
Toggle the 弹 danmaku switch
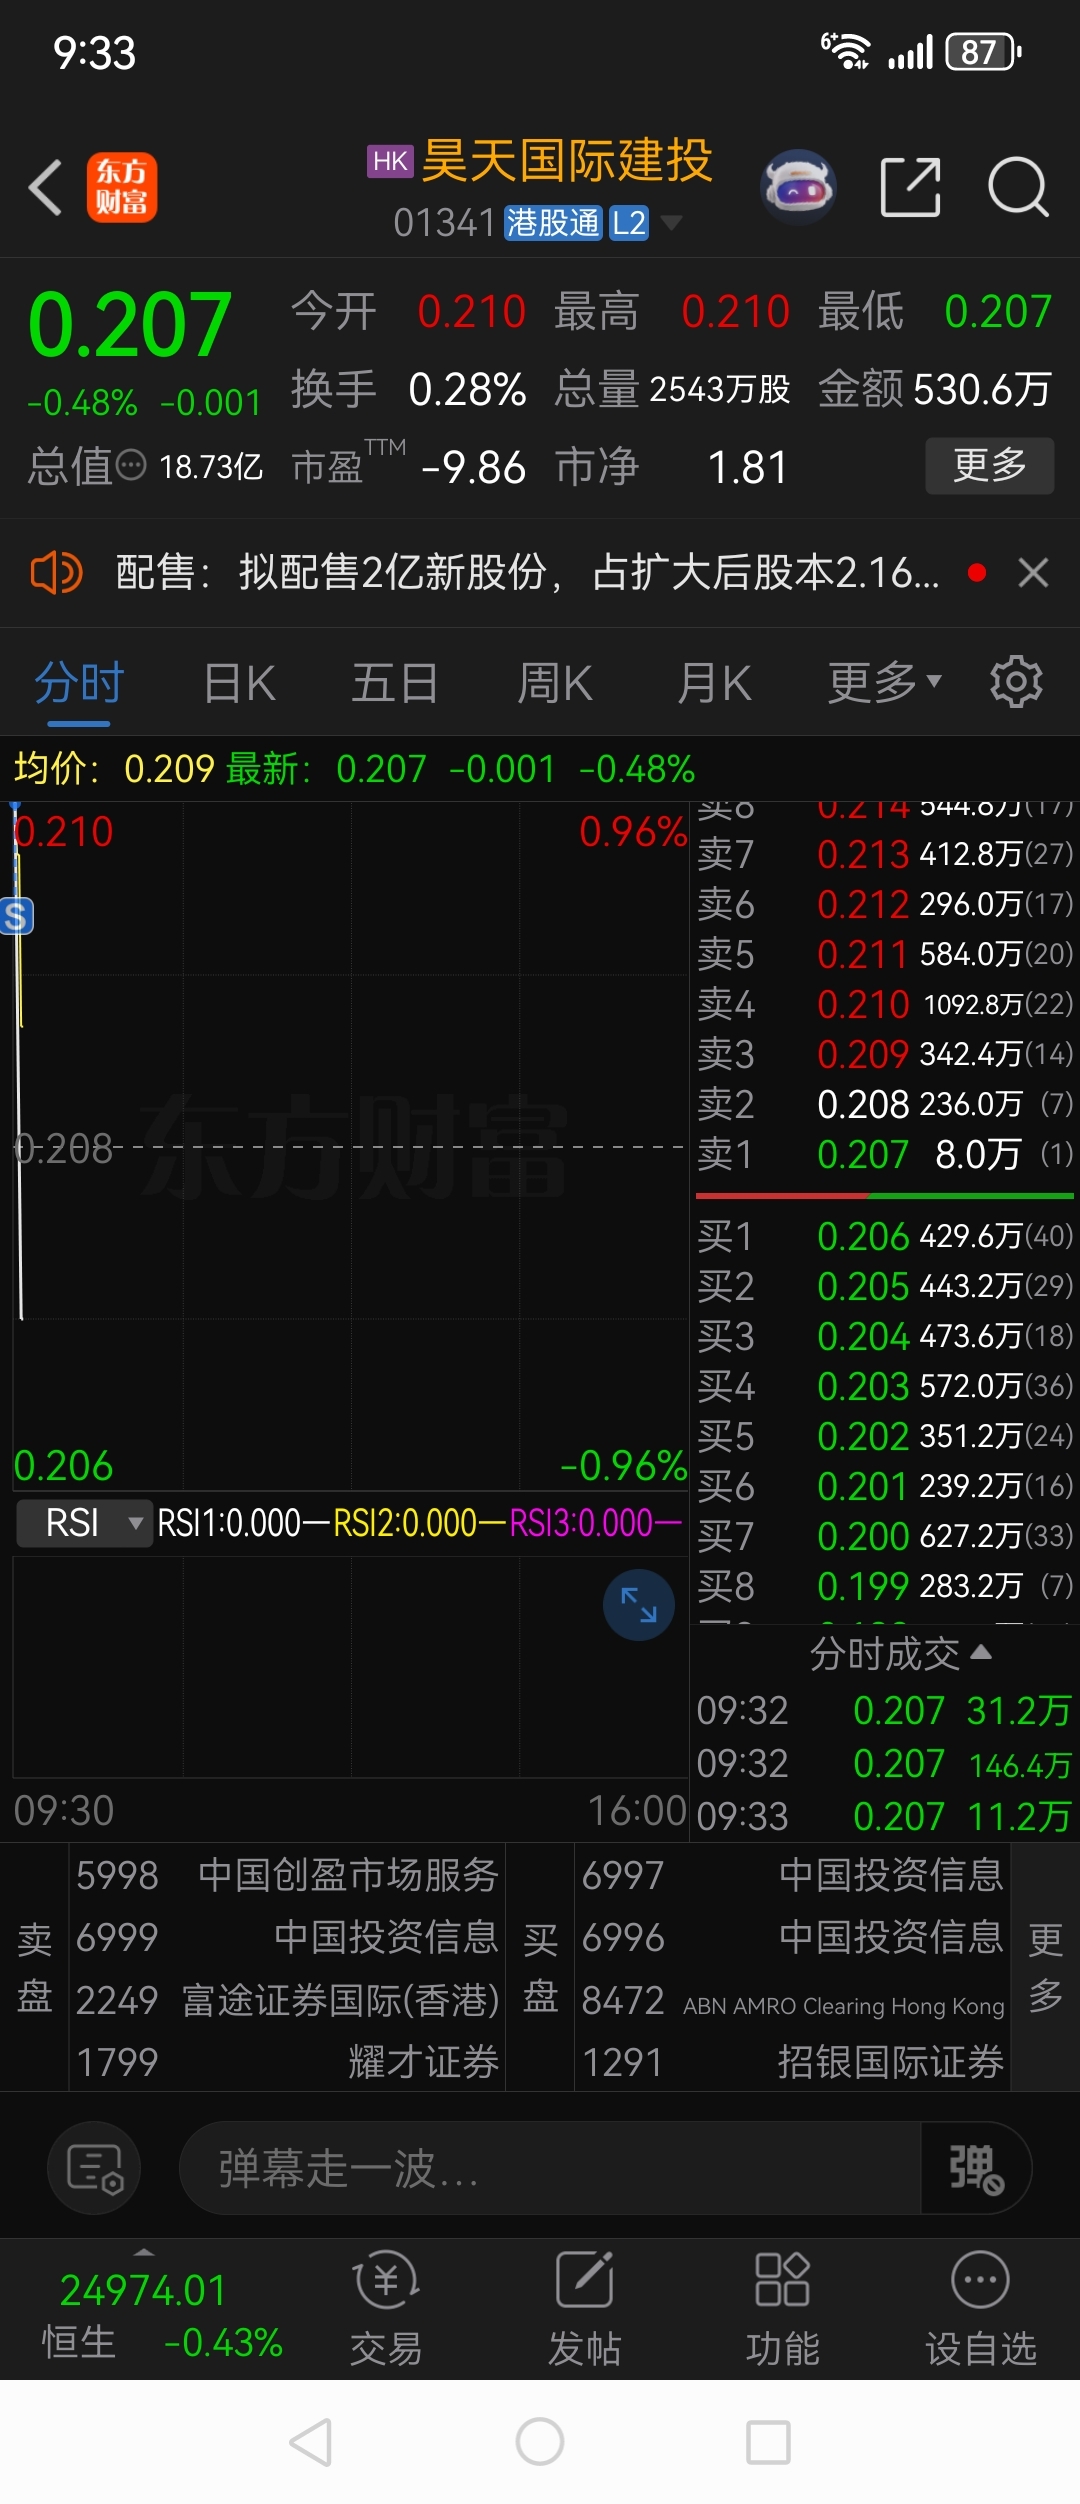click(975, 2168)
